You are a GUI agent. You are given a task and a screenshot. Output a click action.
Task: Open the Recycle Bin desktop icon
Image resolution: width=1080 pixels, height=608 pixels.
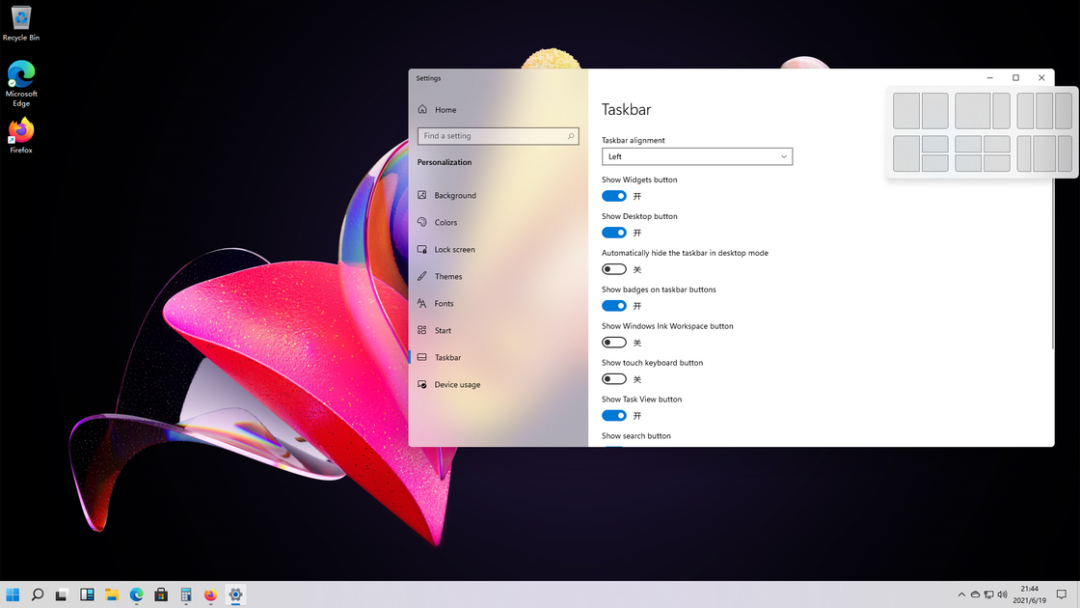pos(21,22)
